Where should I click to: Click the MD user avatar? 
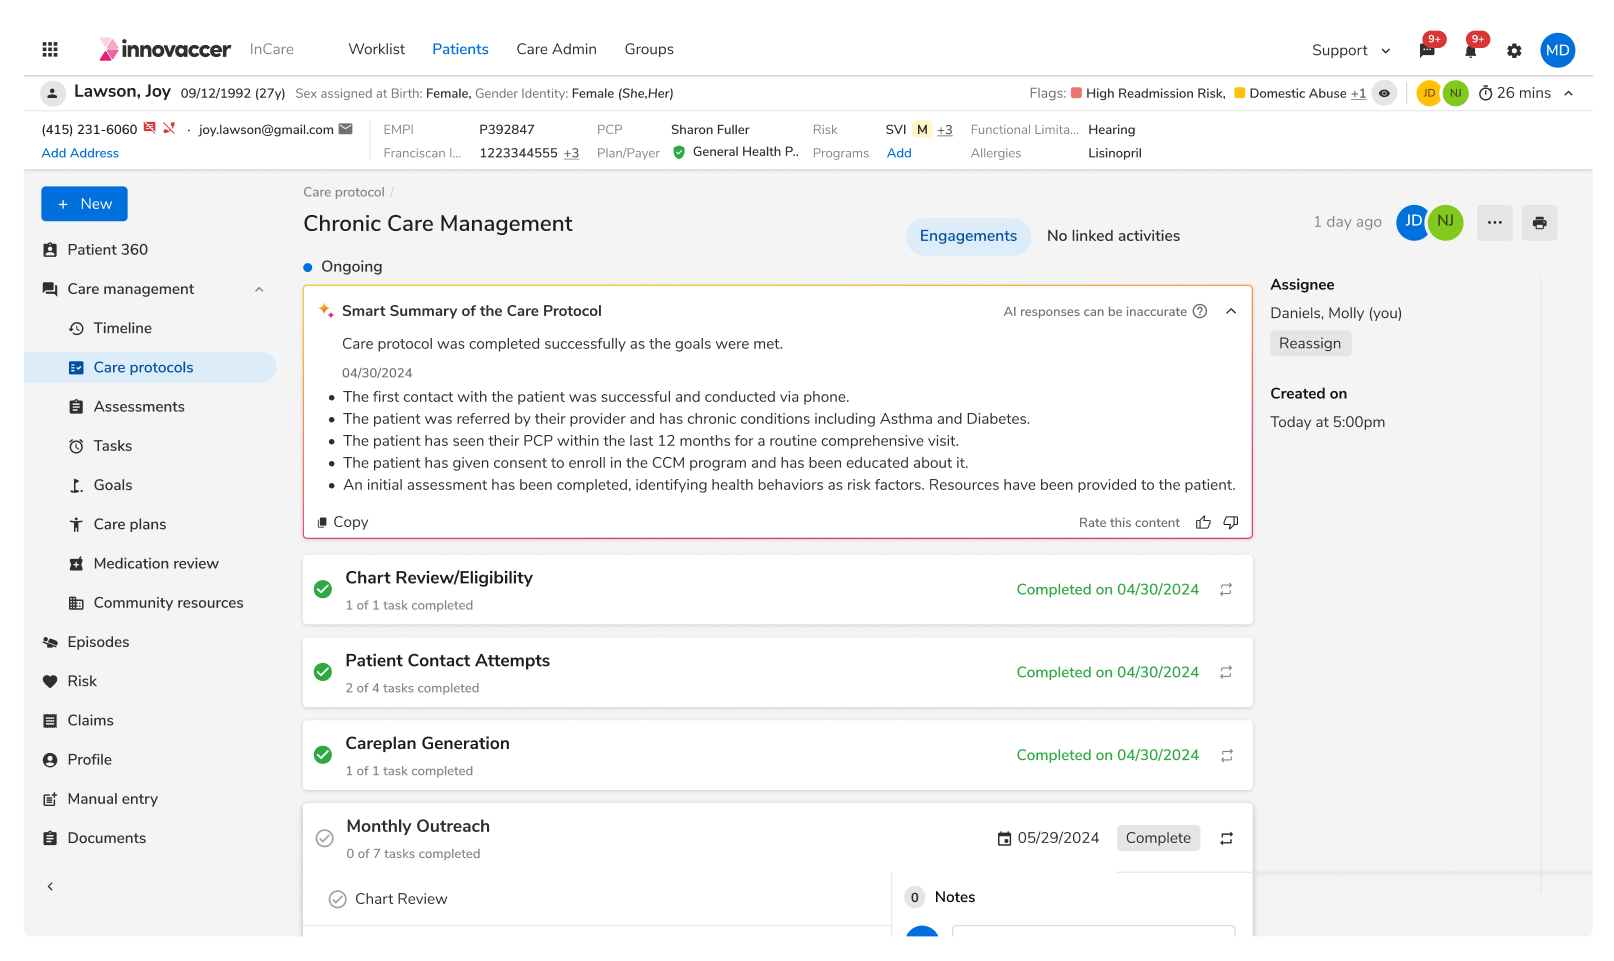click(x=1557, y=50)
